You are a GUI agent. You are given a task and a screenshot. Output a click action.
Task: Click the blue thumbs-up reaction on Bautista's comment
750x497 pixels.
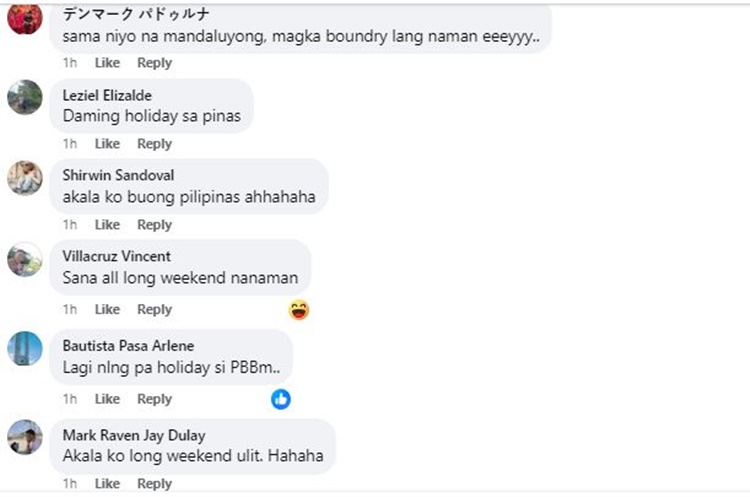(x=281, y=399)
